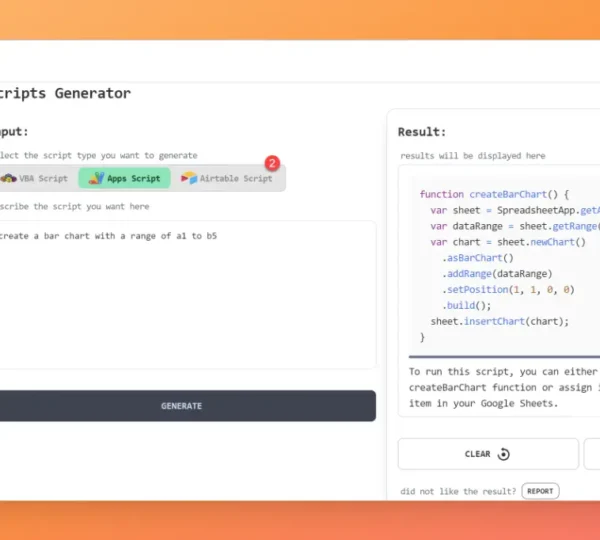Click the circular reset icon beside CLEAR
The image size is (600, 540).
pos(503,454)
